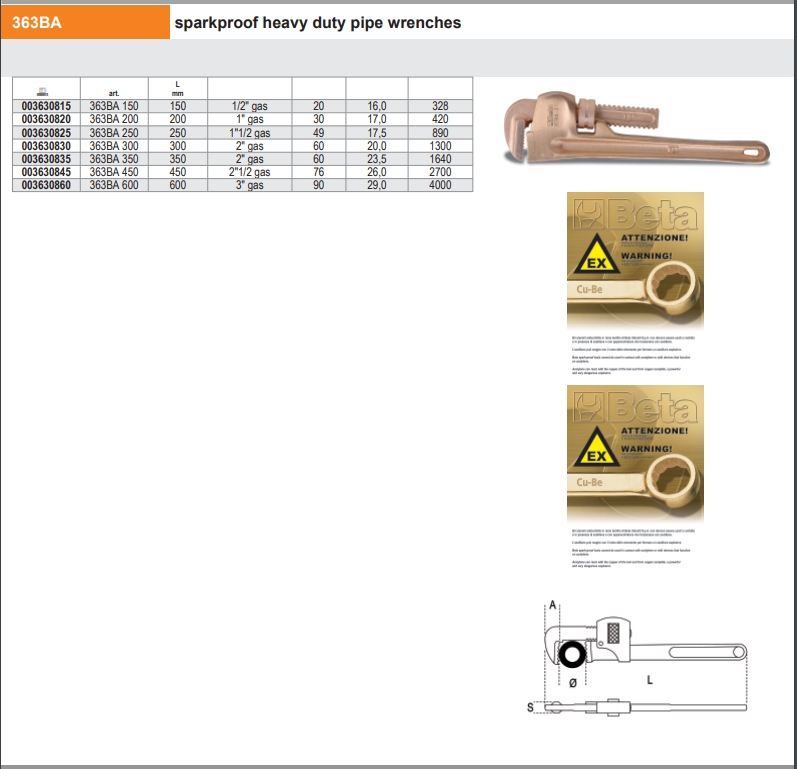Viewport: 797px width, 769px height.
Task: Click the value 17,5 in the table
Action: point(377,133)
